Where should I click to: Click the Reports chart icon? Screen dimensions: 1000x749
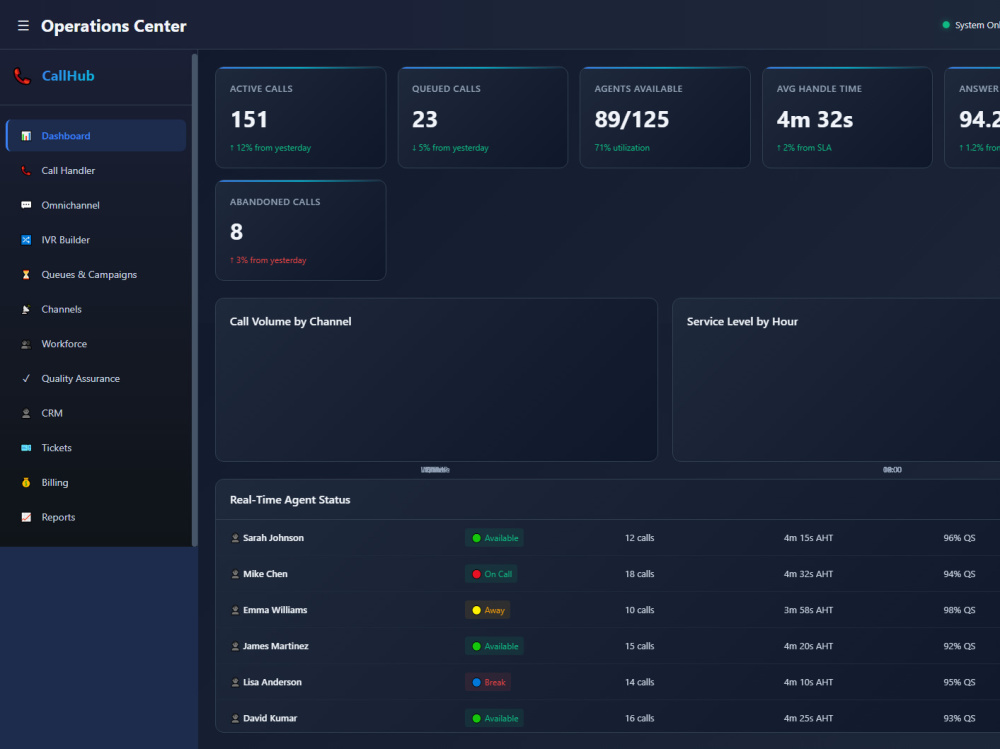(26, 517)
